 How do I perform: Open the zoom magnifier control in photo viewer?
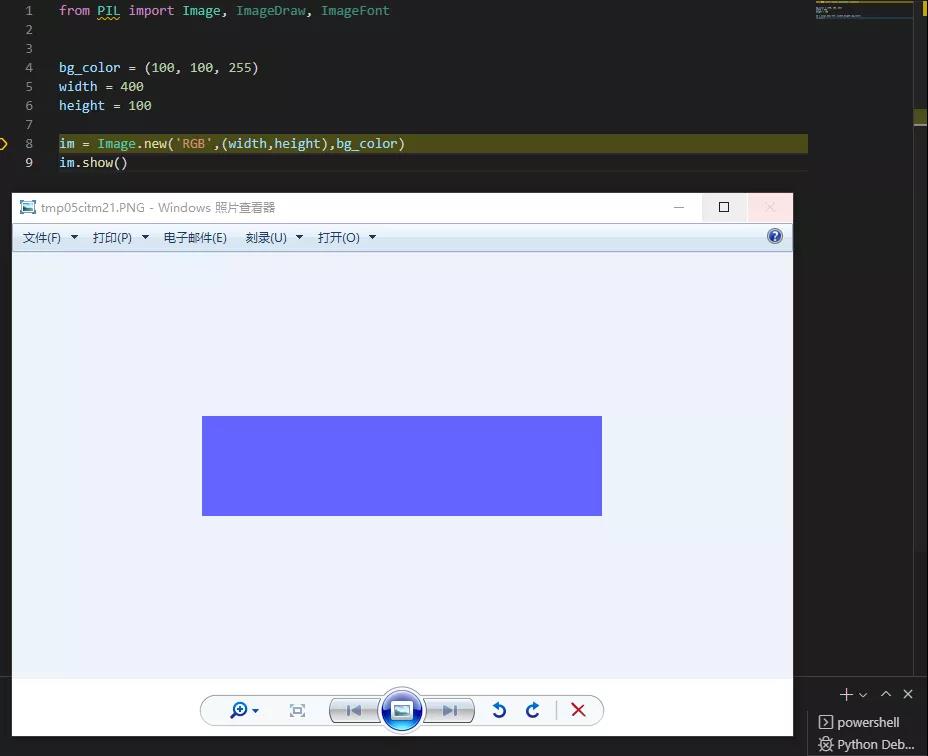tap(239, 710)
